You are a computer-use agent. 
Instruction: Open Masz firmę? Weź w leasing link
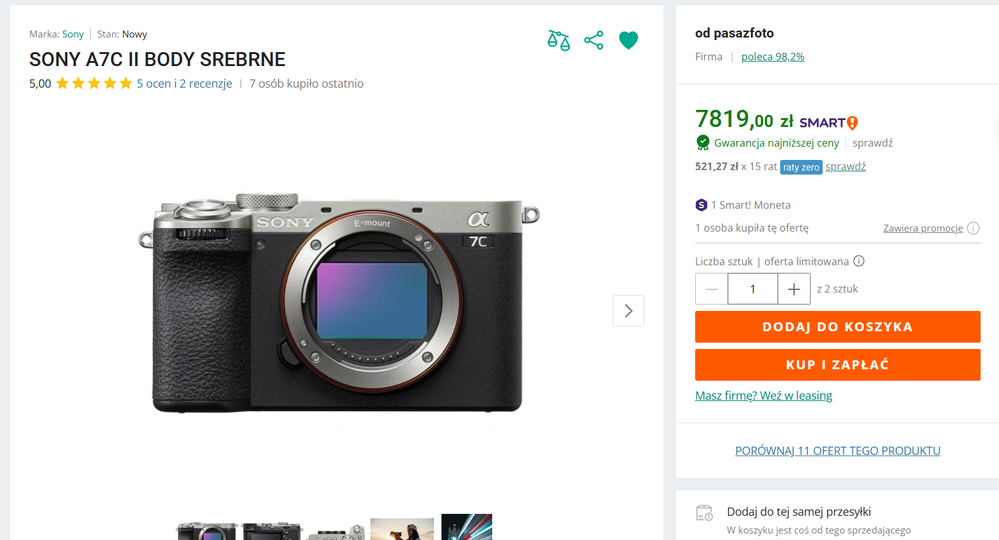click(x=763, y=396)
